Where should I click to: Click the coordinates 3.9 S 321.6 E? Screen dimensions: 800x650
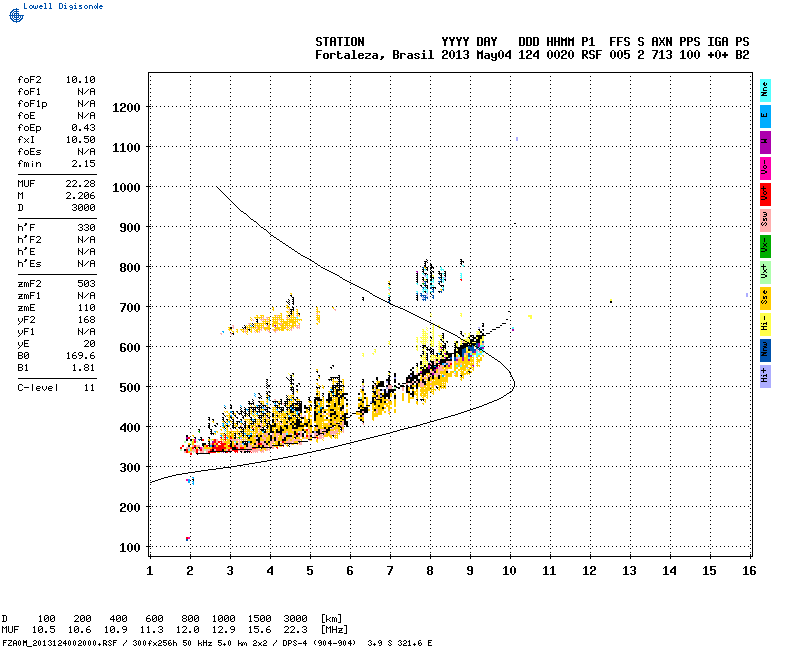pyautogui.click(x=399, y=643)
